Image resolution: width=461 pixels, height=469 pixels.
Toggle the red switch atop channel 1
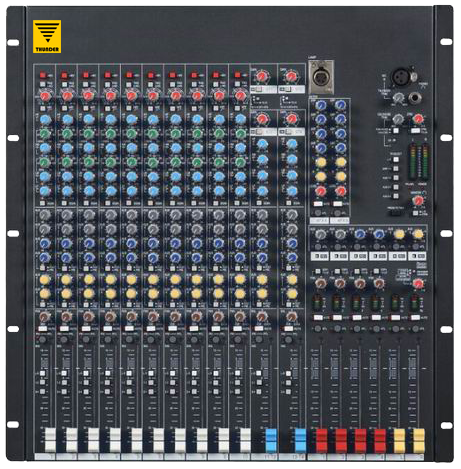tap(43, 75)
